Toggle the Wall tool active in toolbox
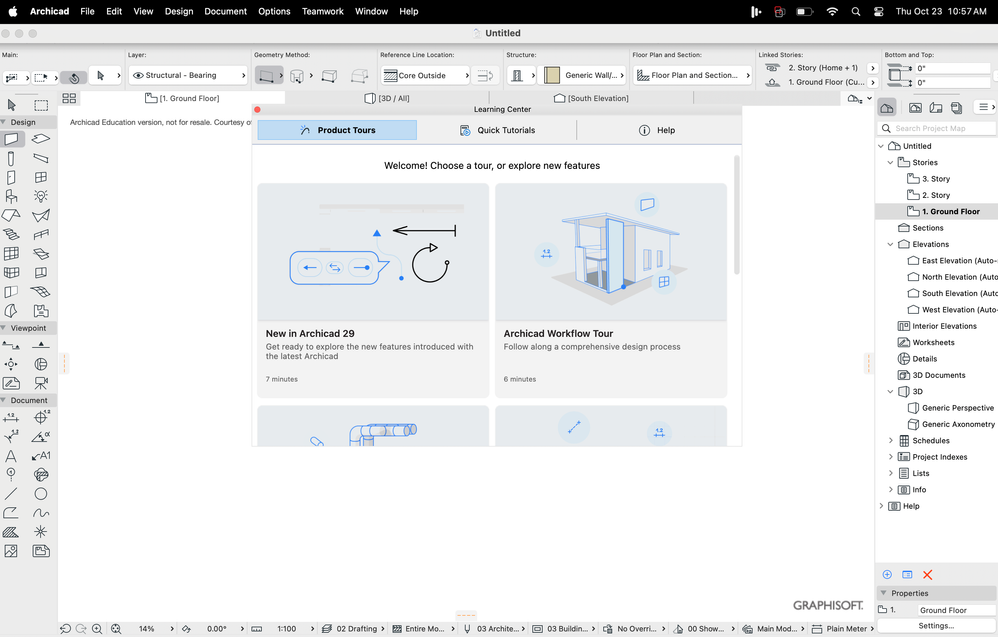998x637 pixels. [11, 139]
